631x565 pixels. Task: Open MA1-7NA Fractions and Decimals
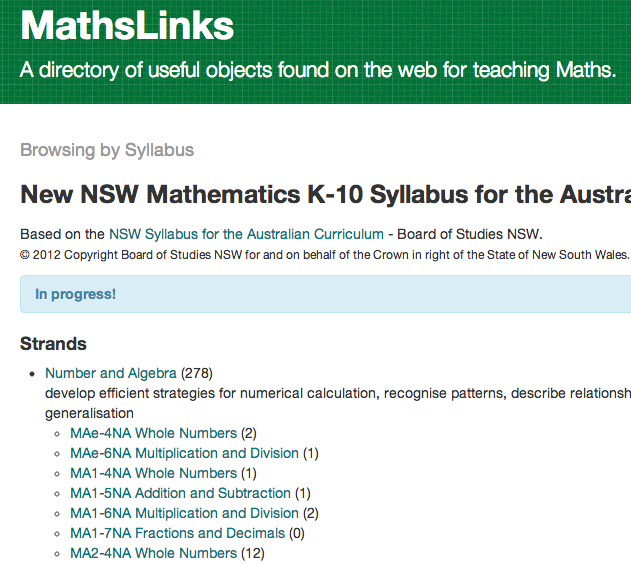click(177, 533)
